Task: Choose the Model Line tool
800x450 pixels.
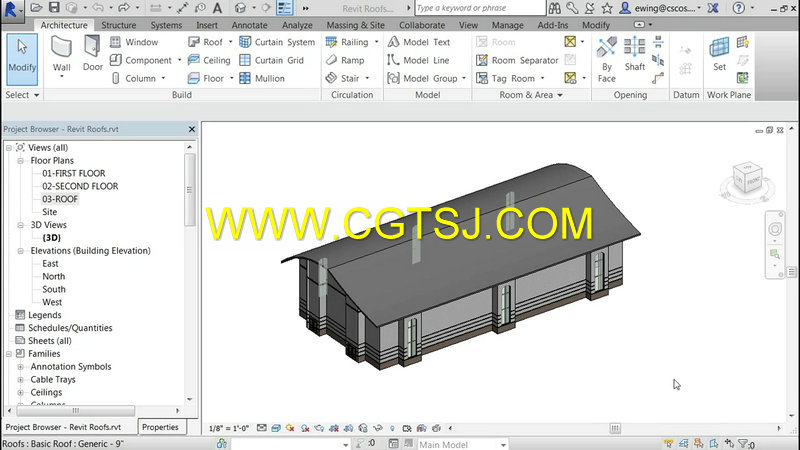Action: [418, 60]
